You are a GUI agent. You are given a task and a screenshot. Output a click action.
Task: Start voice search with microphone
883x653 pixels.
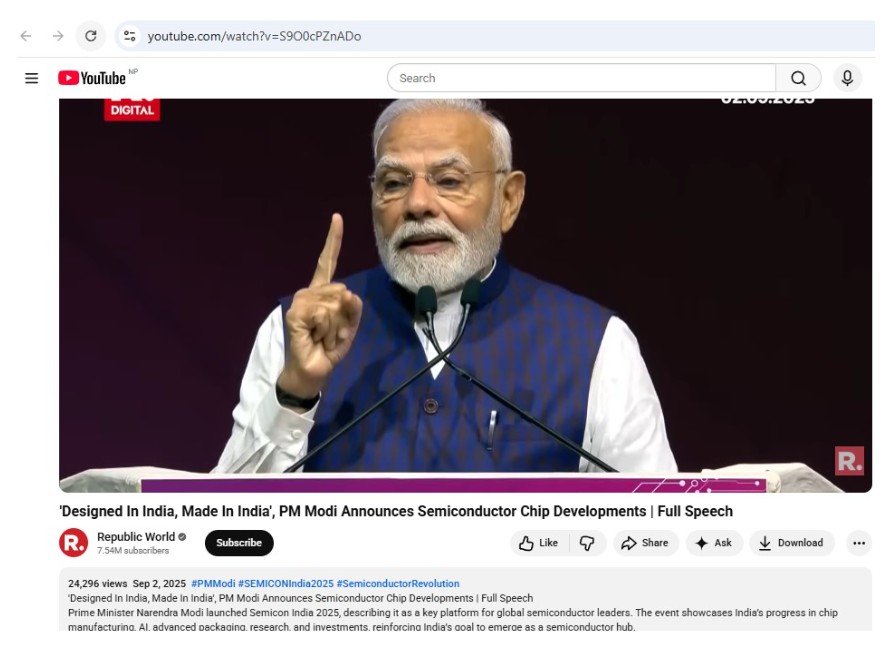tap(847, 78)
